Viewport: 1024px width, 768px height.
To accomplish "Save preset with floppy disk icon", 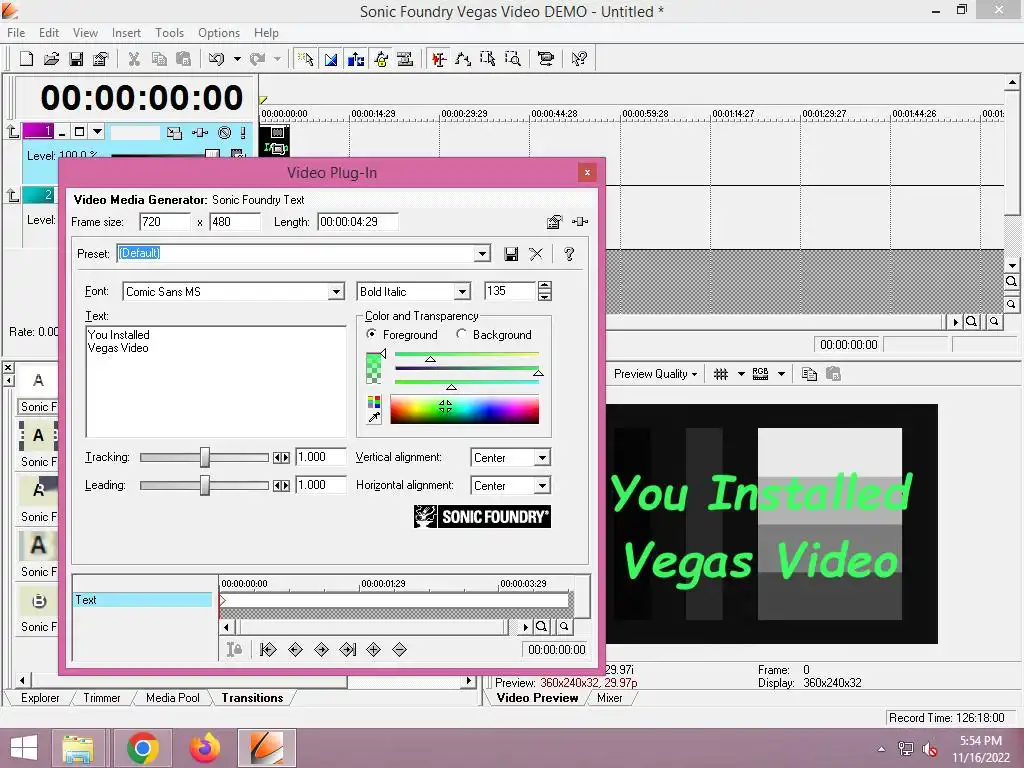I will coord(511,254).
